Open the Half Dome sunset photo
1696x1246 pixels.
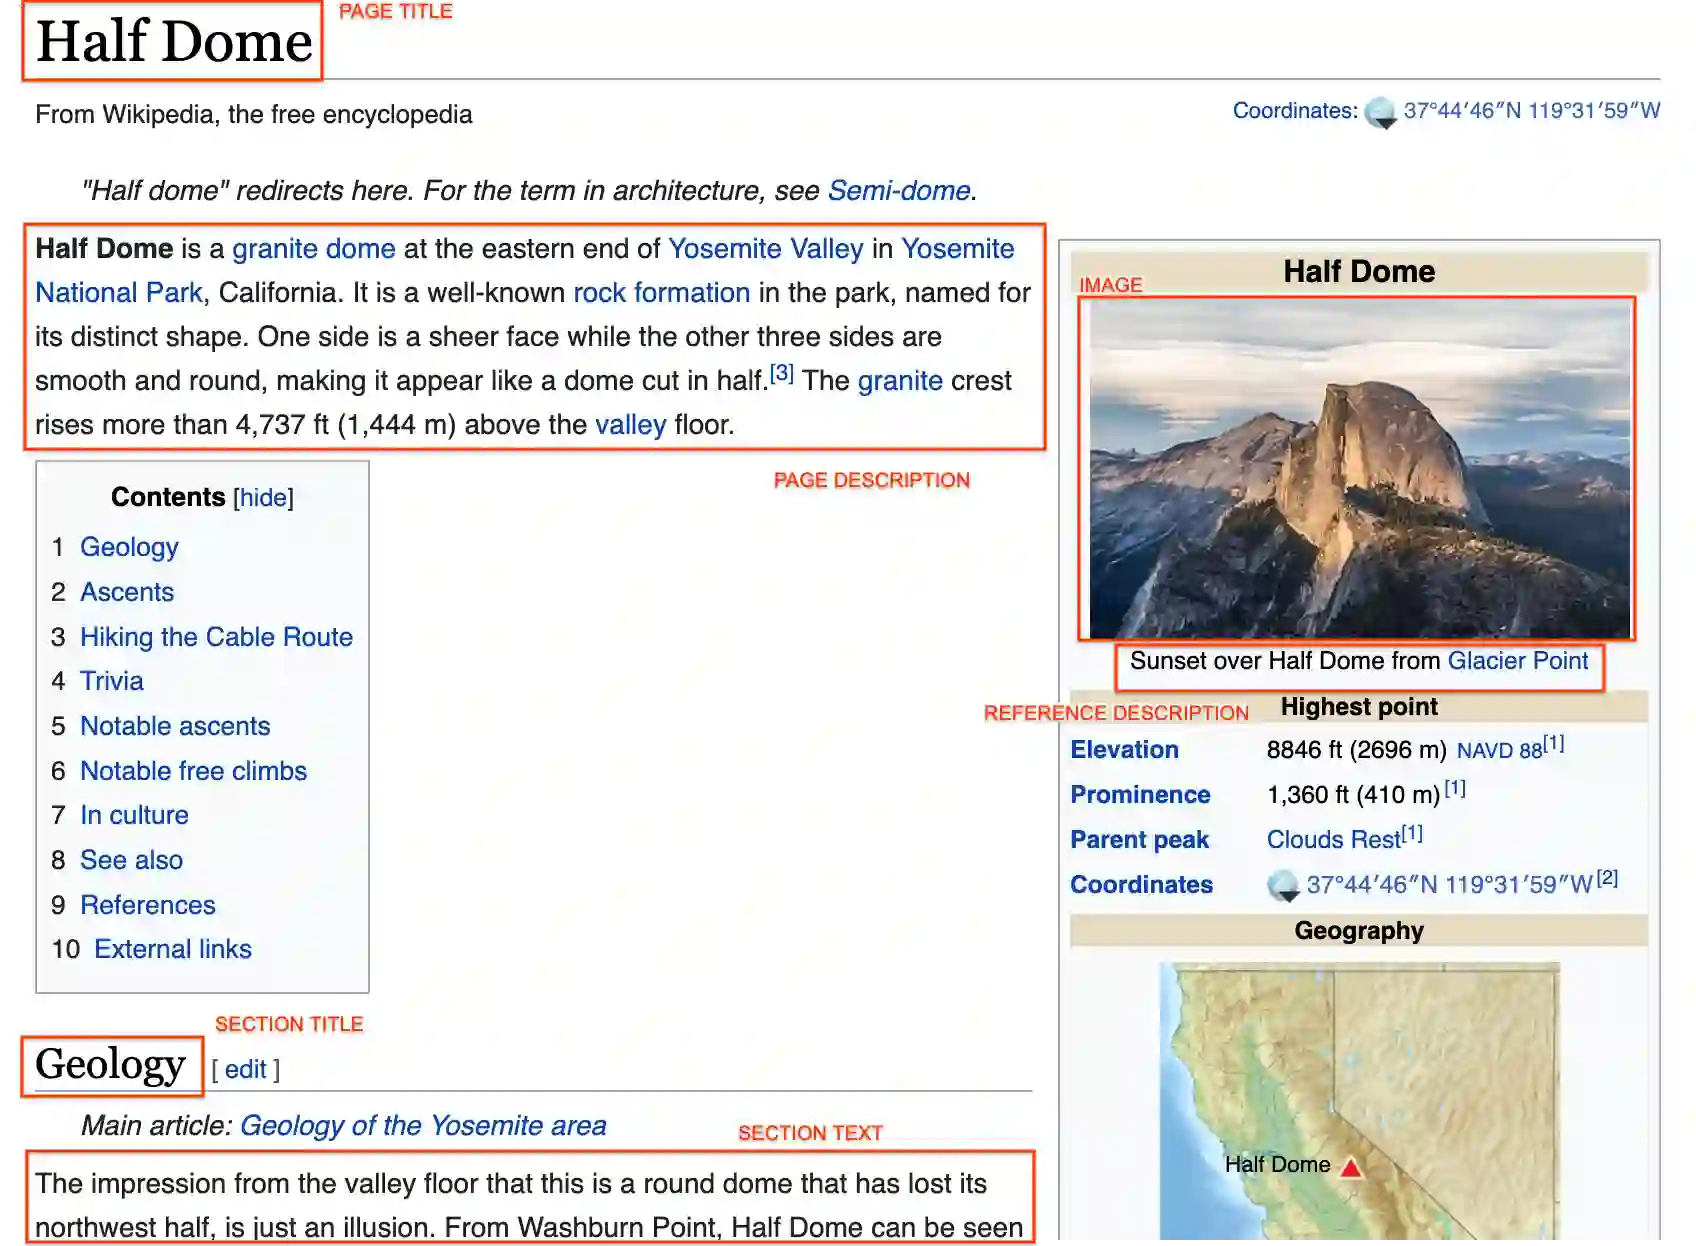(1359, 470)
